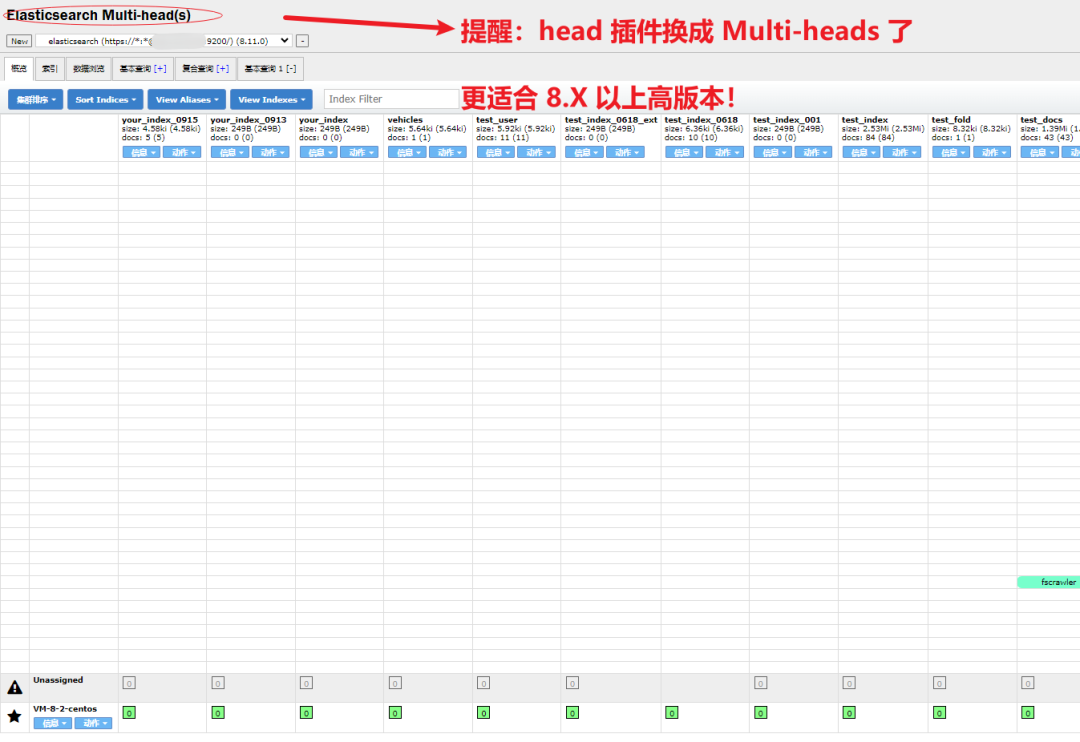Click unassigned gray shard of your_index_0913
The height and width of the screenshot is (742, 1080).
click(218, 683)
